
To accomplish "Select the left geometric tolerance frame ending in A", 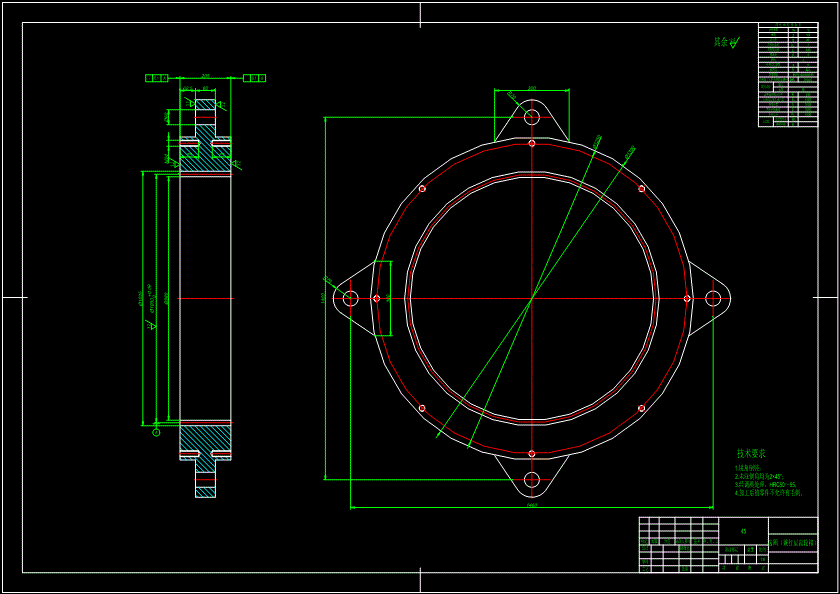I will coord(156,78).
